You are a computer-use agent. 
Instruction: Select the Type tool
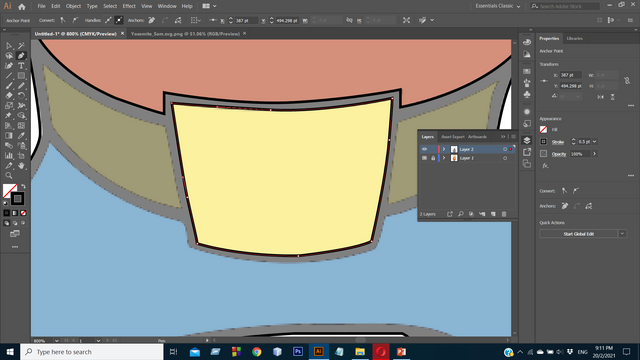tap(21, 66)
